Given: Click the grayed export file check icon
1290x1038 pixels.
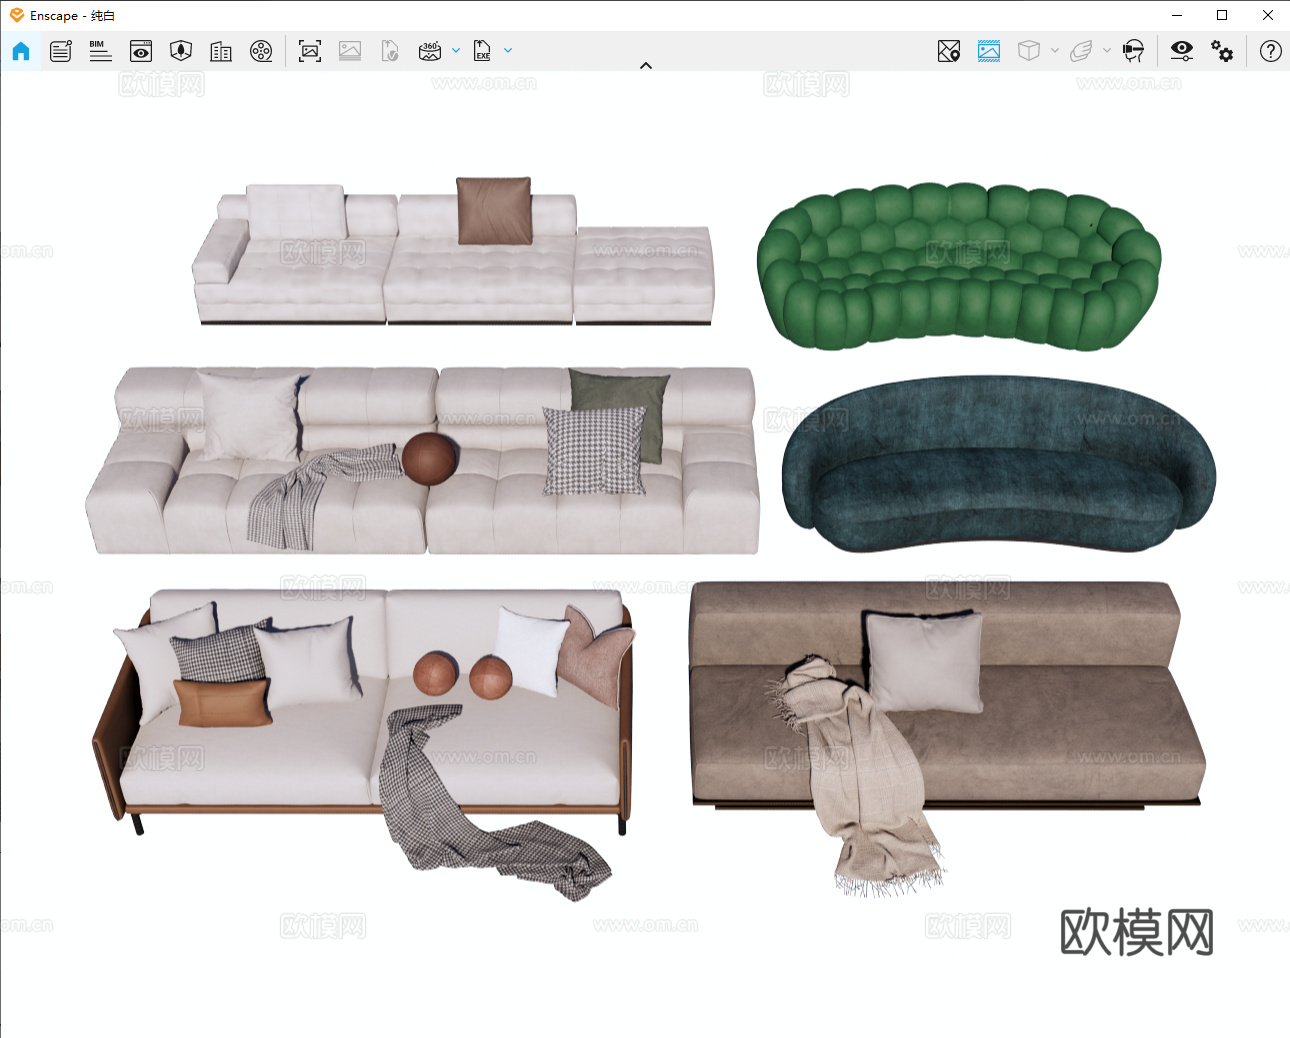Looking at the screenshot, I should click(390, 51).
